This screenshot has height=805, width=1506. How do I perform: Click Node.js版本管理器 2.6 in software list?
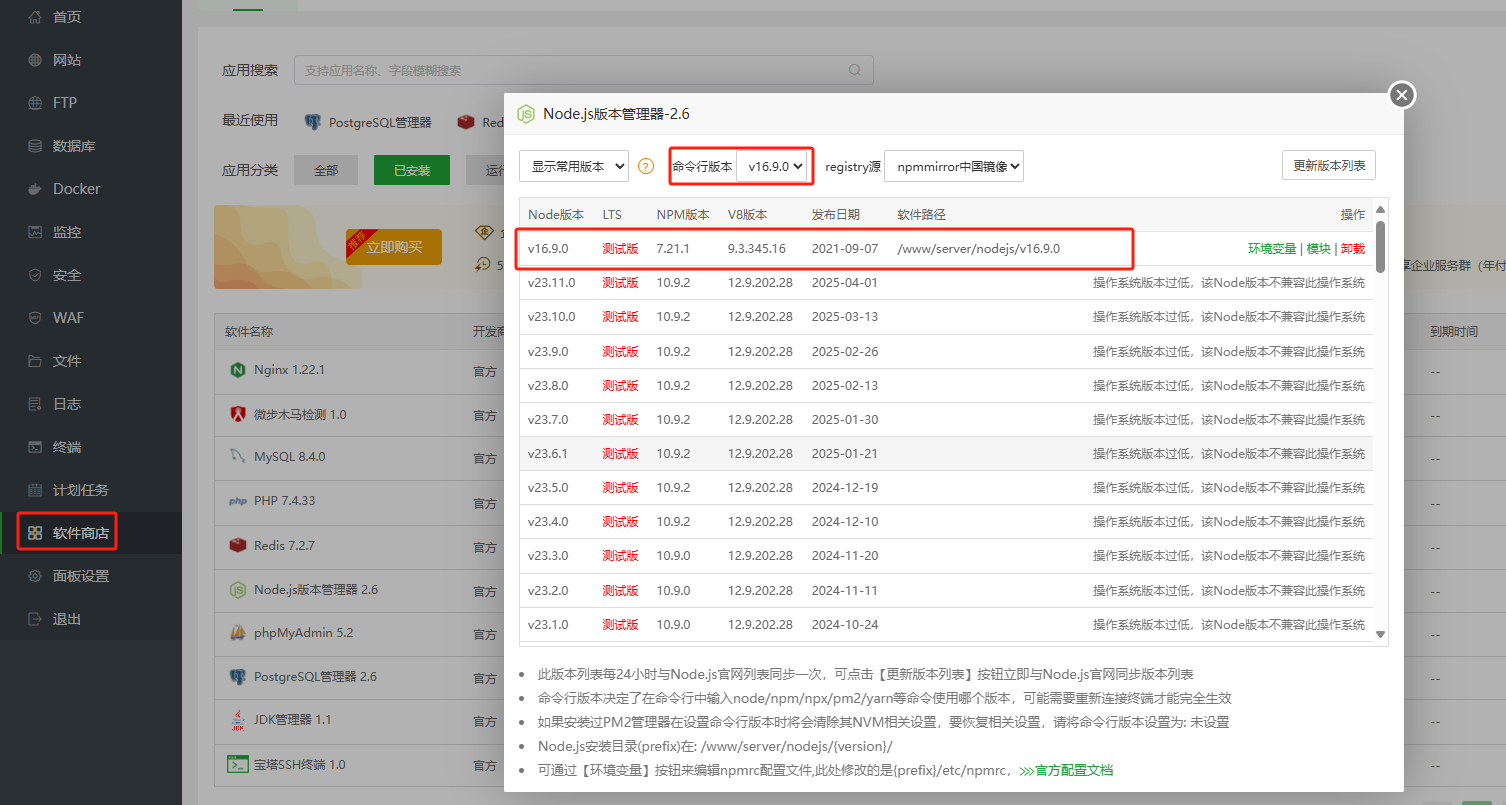[316, 589]
